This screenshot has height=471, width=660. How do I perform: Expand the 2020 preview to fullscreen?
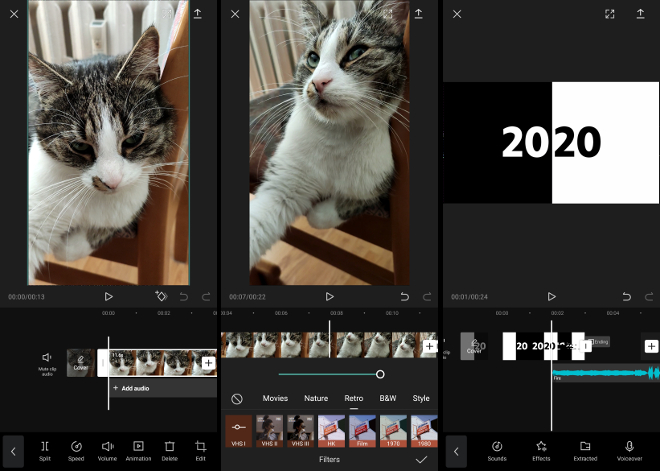[610, 14]
